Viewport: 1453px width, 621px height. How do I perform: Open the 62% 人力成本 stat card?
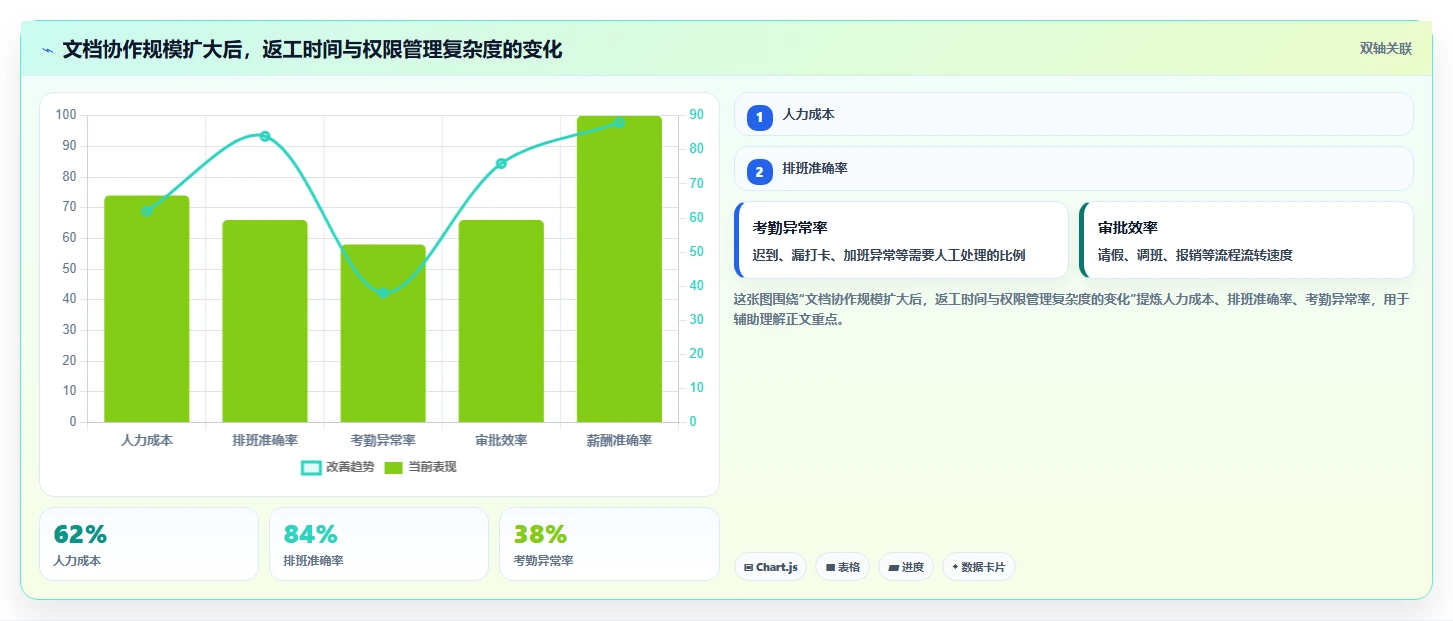(x=149, y=544)
